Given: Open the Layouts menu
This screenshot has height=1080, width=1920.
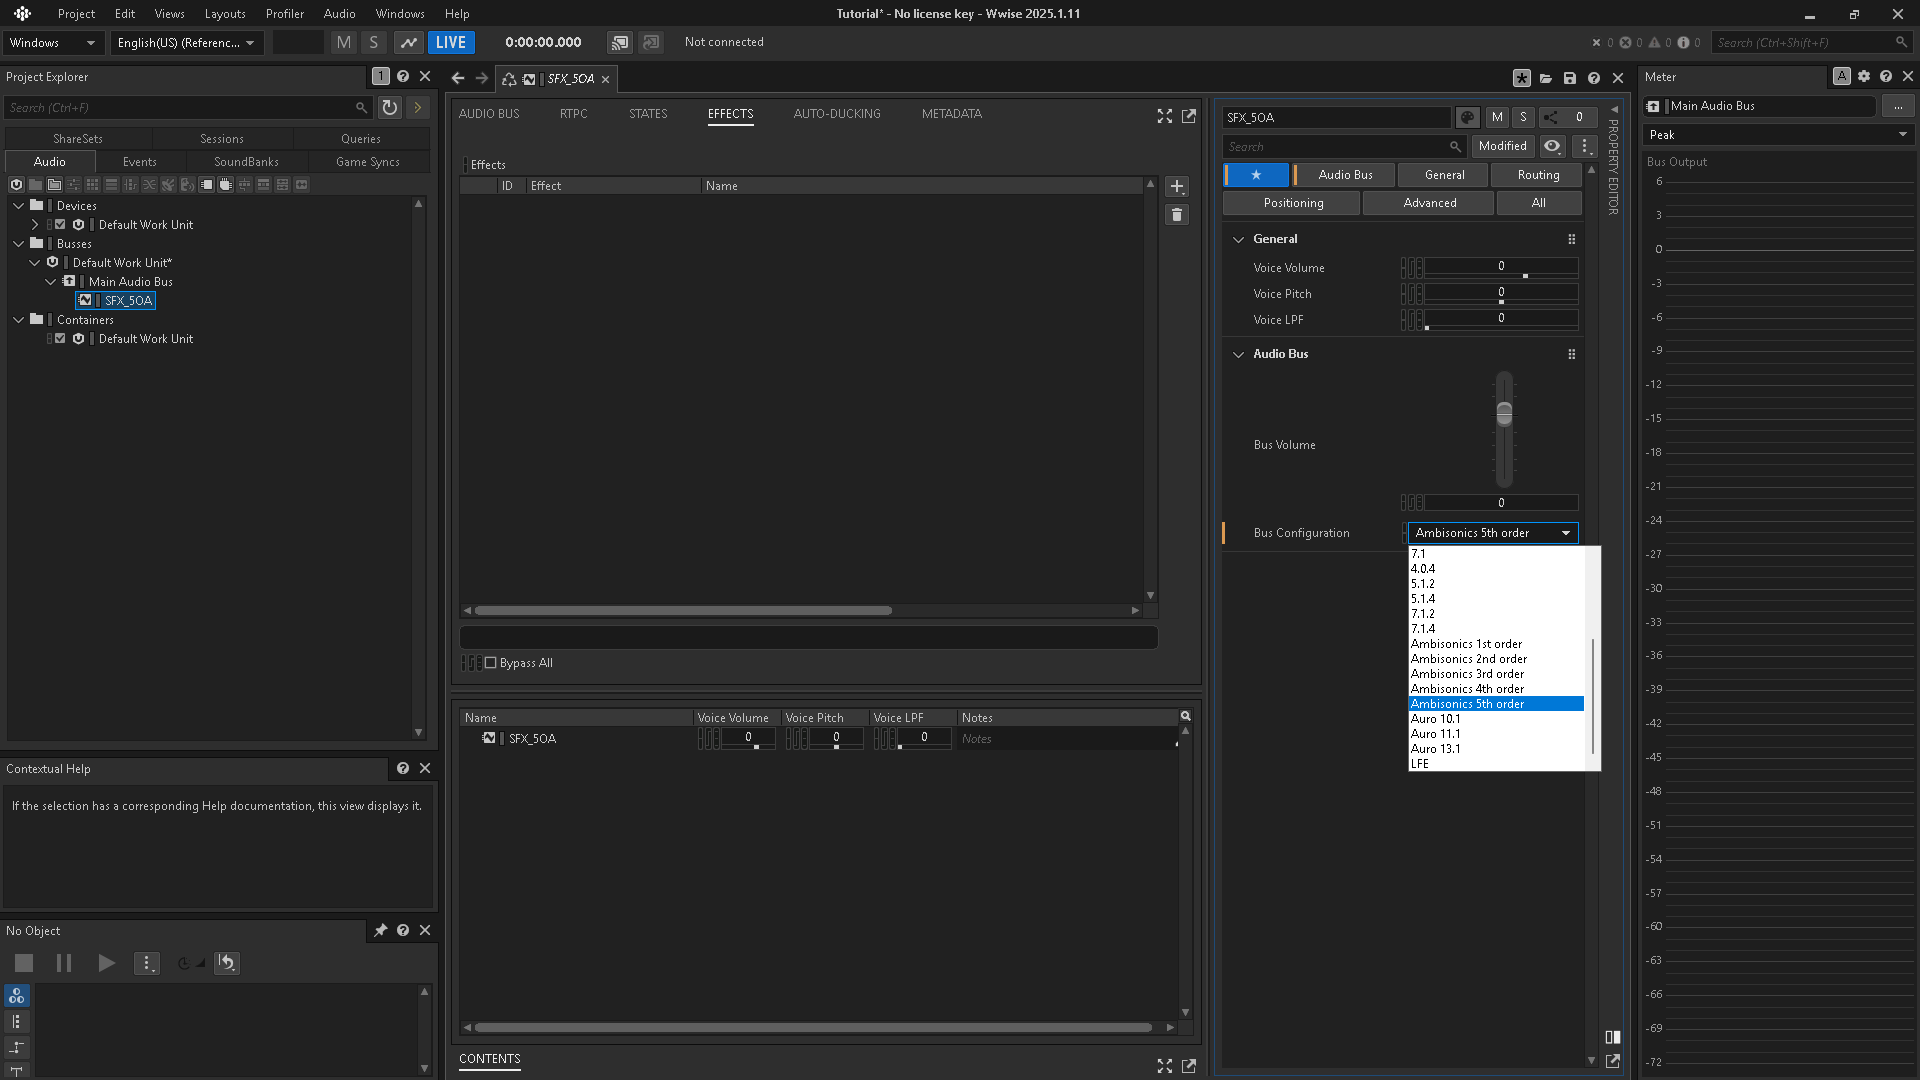Looking at the screenshot, I should (x=225, y=14).
